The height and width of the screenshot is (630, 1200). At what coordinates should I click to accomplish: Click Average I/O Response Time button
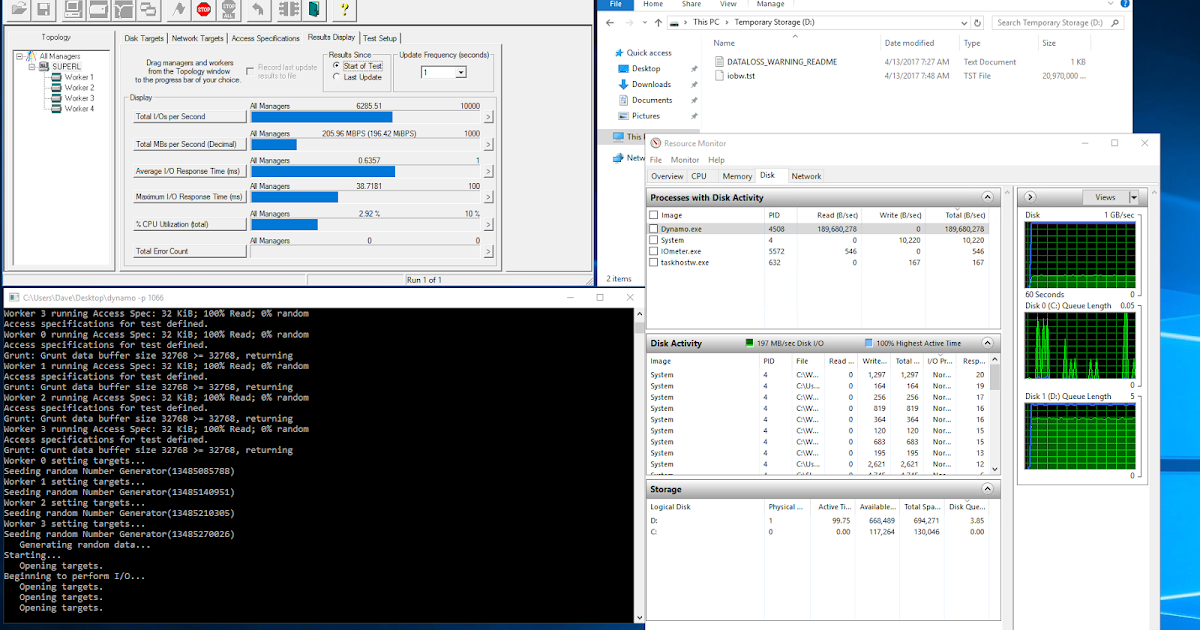click(189, 171)
